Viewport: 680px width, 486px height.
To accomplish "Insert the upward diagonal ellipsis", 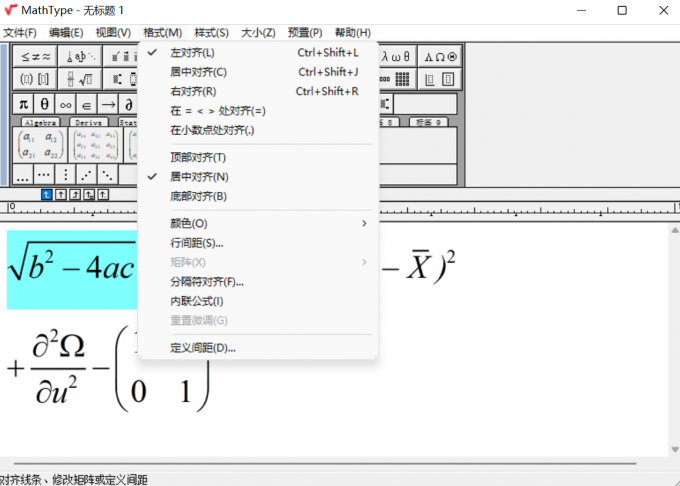I will [x=86, y=174].
